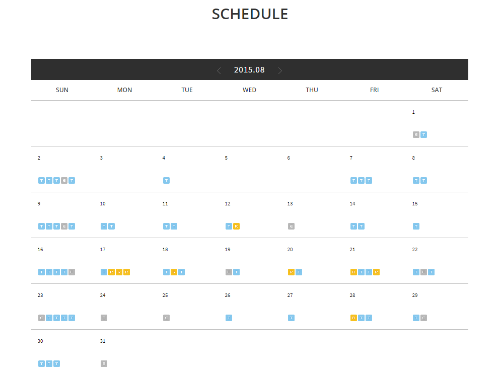Image resolution: width=500 pixels, height=374 pixels.
Task: Open the orange event icon on August 28
Action: pos(353,318)
